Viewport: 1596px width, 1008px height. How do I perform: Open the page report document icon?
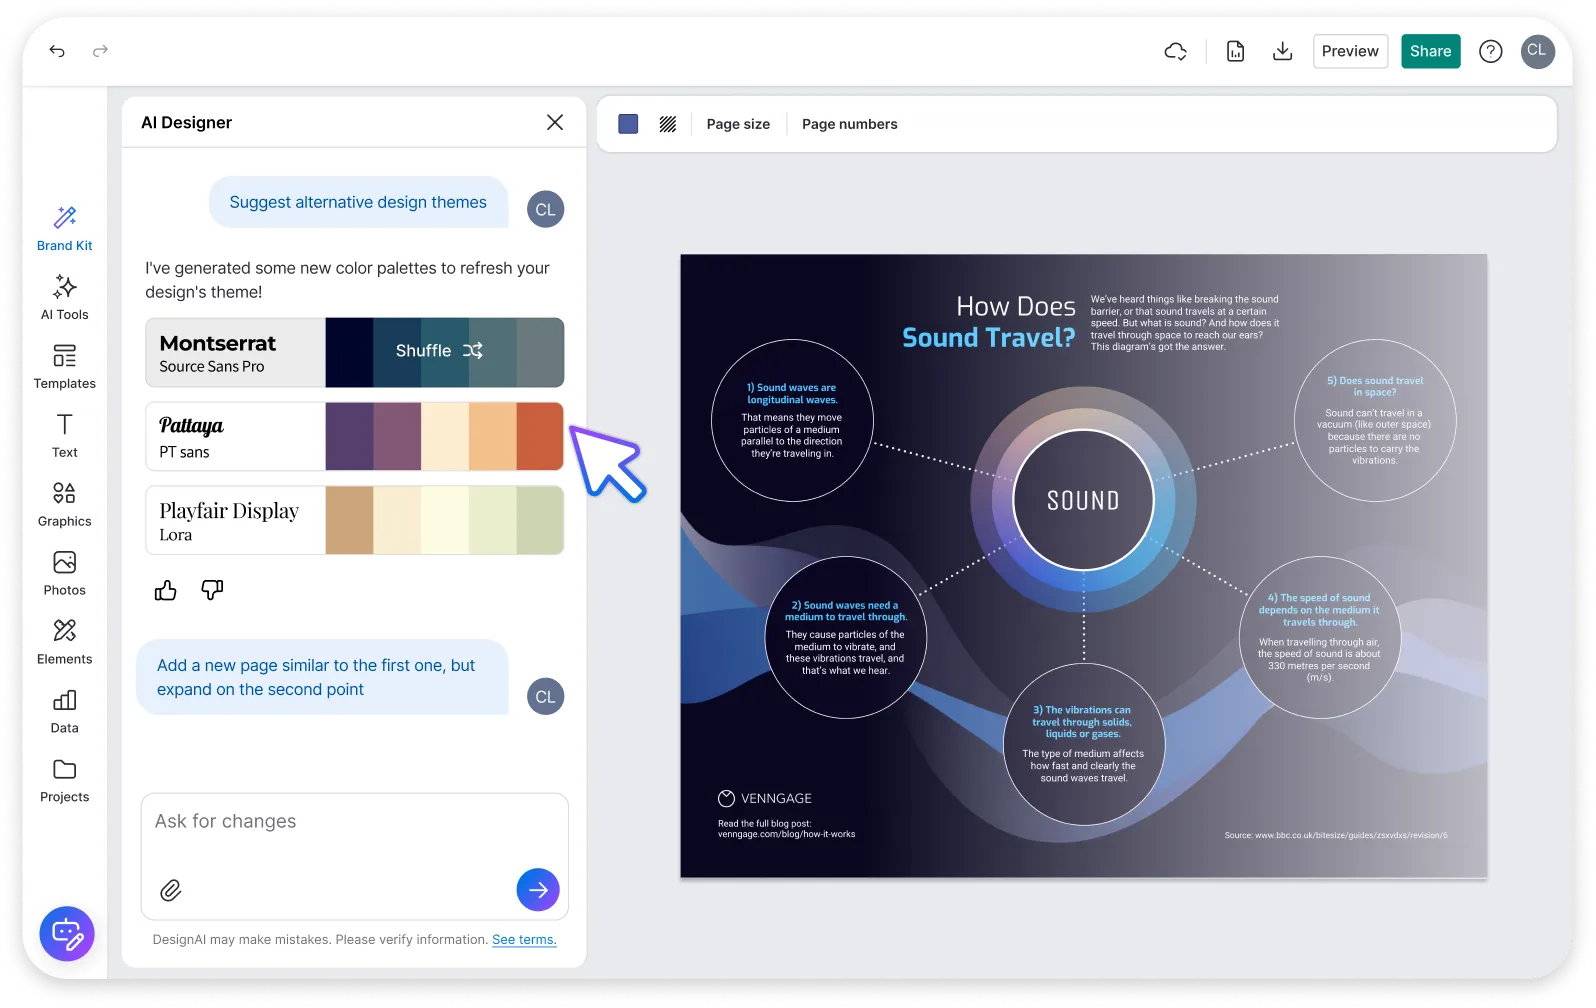[1236, 51]
